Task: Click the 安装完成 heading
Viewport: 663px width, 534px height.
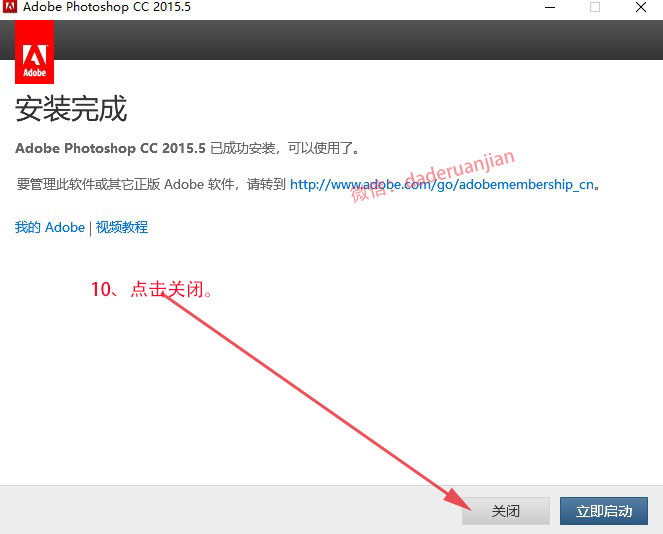Action: coord(70,109)
